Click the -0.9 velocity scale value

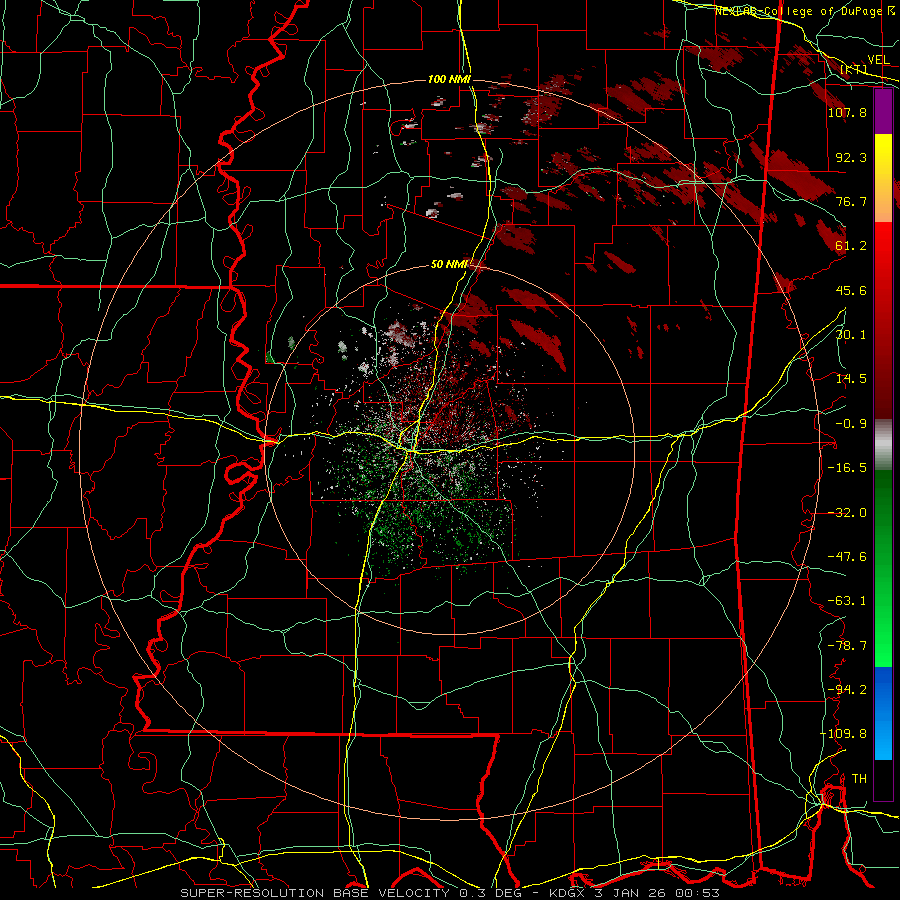[x=851, y=424]
